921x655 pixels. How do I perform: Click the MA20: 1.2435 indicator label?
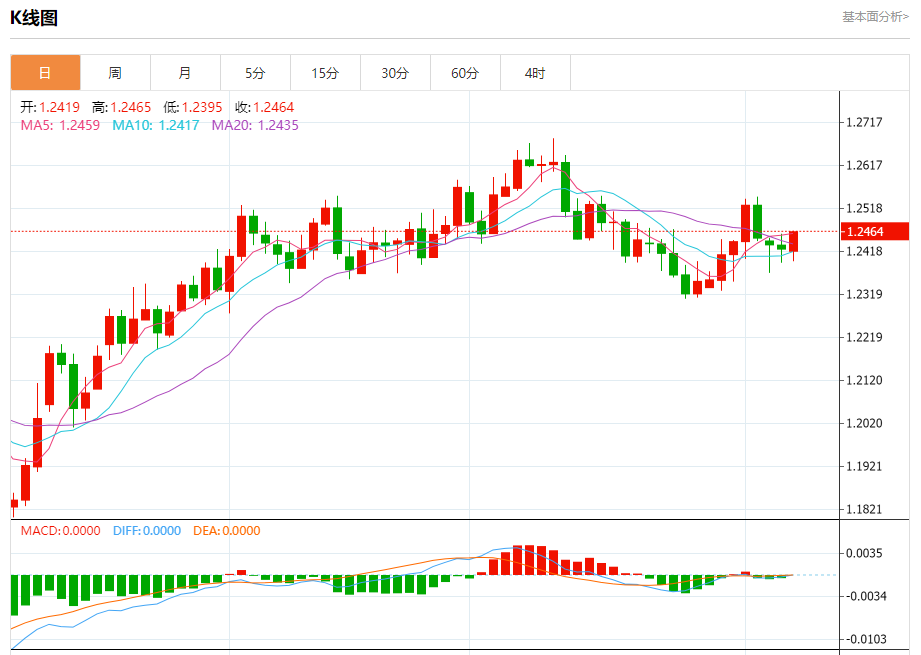pos(255,125)
